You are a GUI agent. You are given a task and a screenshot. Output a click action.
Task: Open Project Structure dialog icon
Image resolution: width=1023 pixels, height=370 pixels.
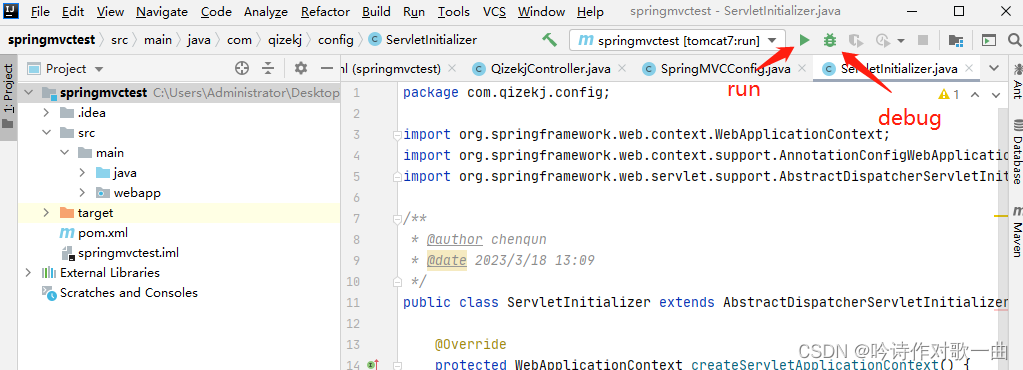[956, 40]
